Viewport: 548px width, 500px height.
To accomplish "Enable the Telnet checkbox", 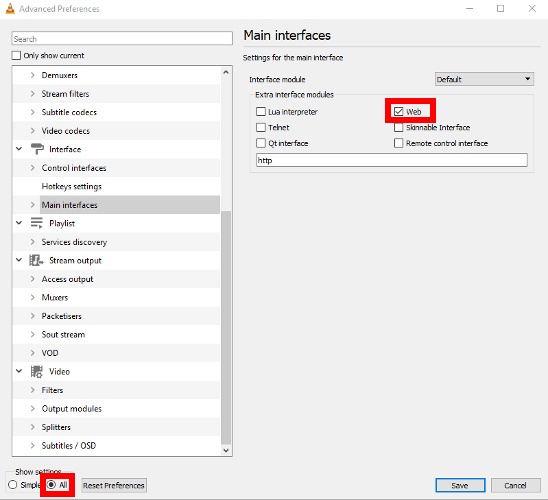I will [x=261, y=128].
